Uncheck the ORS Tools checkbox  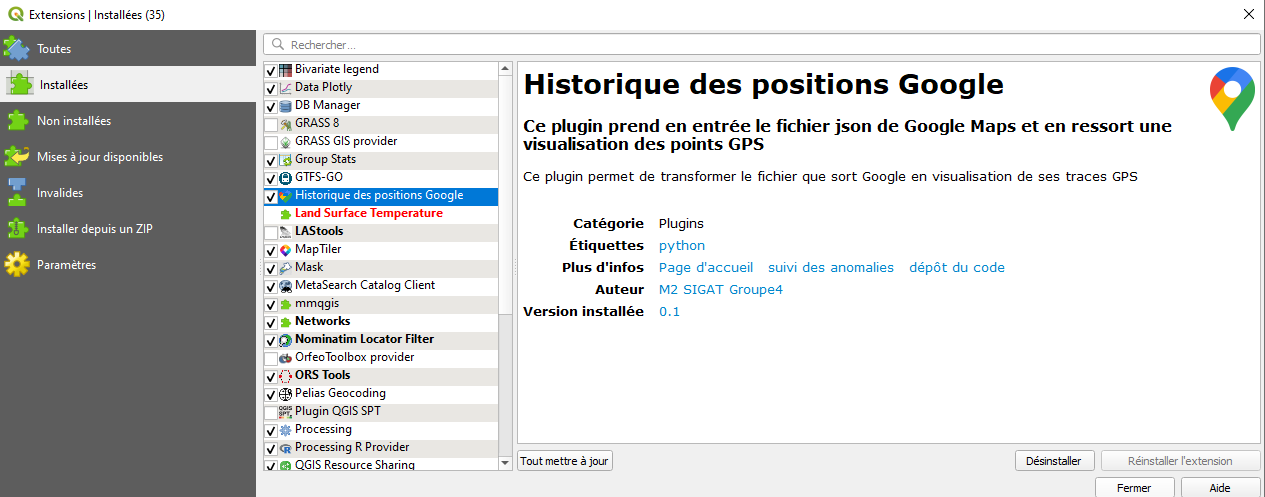[x=271, y=377]
